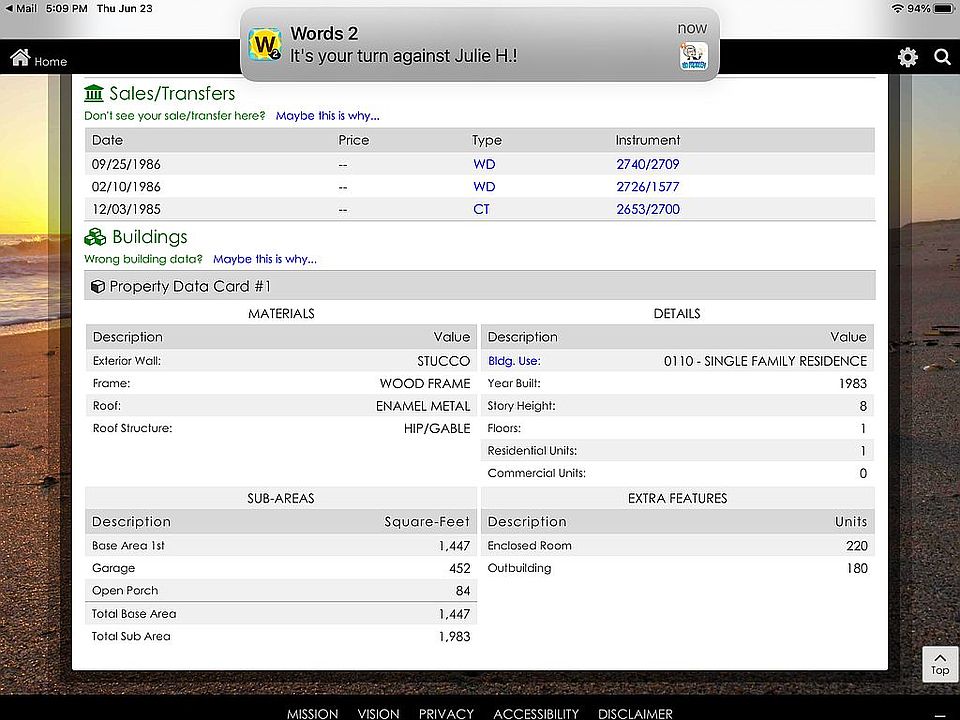Click the Open Porch value 84
The width and height of the screenshot is (960, 720).
463,591
